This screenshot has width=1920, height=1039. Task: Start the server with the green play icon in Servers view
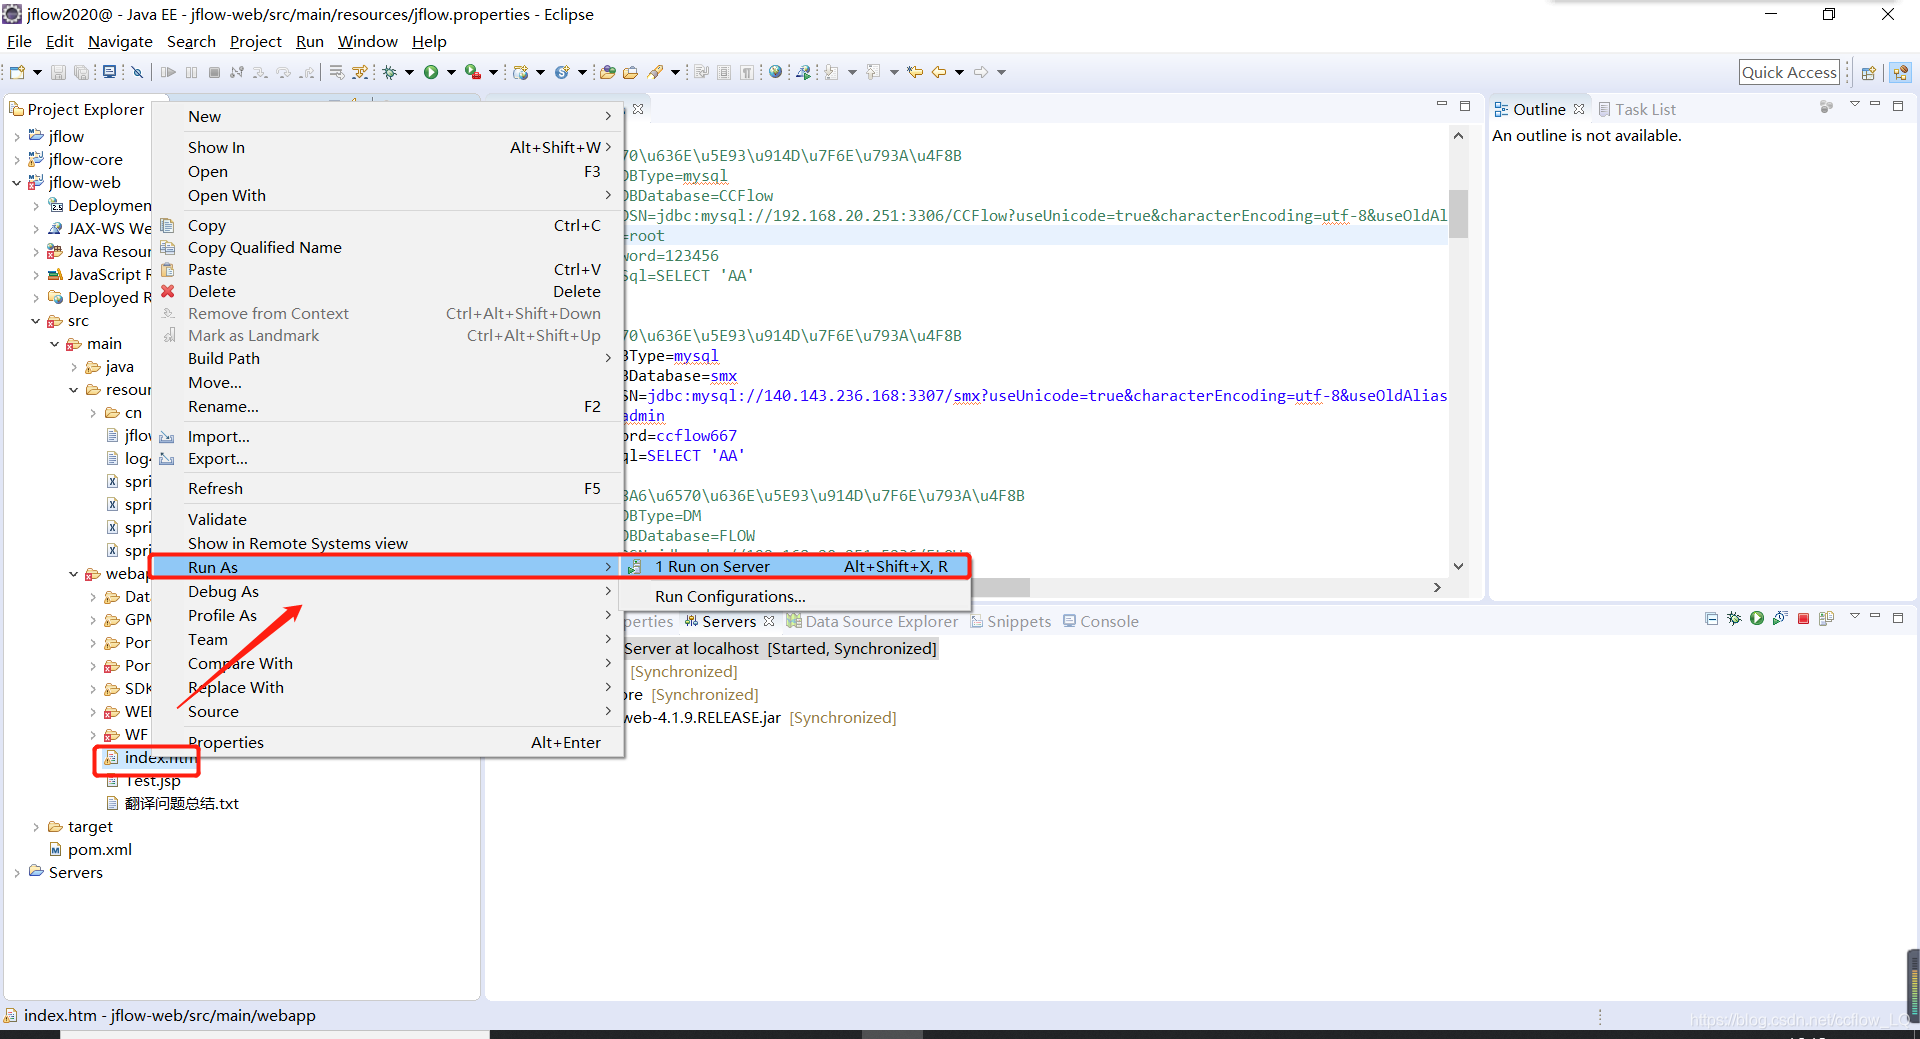click(1757, 619)
